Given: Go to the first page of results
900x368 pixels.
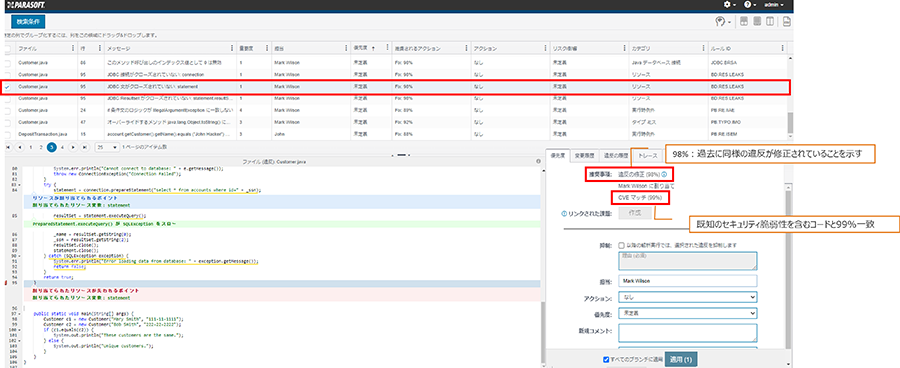Looking at the screenshot, I should (x=9, y=147).
